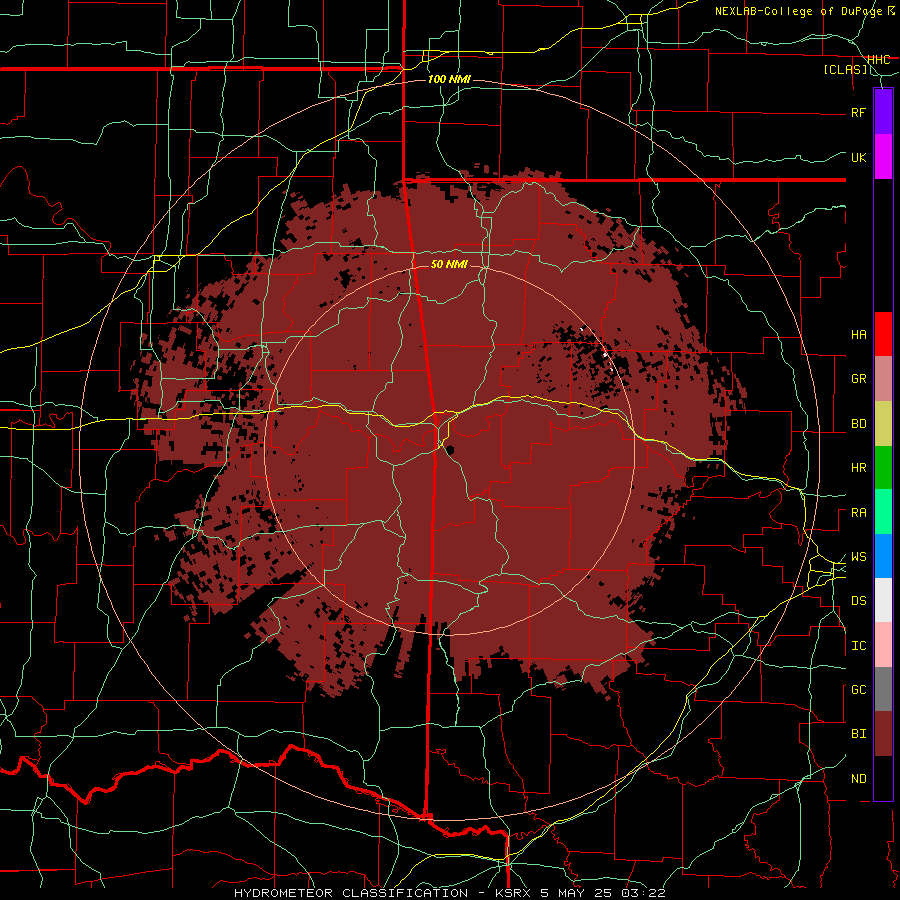Click the RA mint-green legend swatch
This screenshot has width=900, height=900.
(883, 512)
